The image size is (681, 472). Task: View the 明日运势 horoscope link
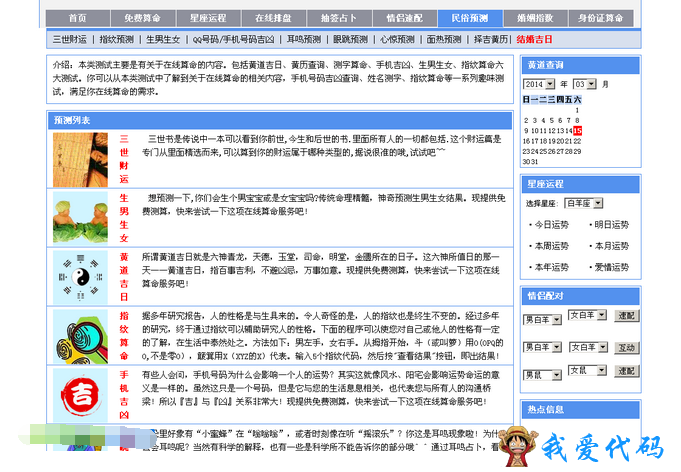[x=612, y=224]
